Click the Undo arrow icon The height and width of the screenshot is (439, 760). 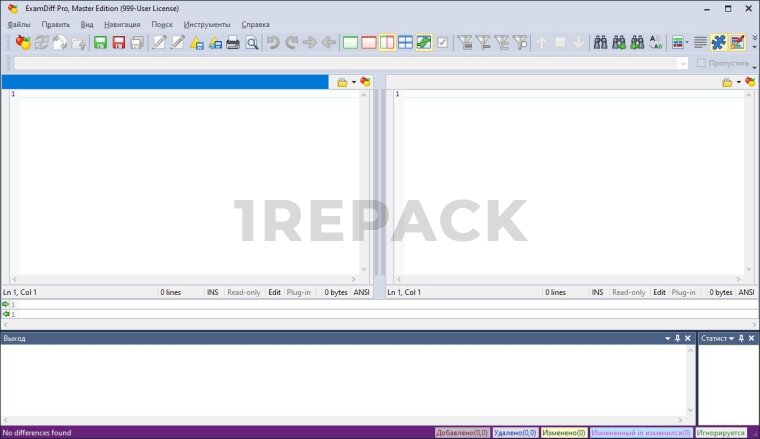click(x=272, y=43)
